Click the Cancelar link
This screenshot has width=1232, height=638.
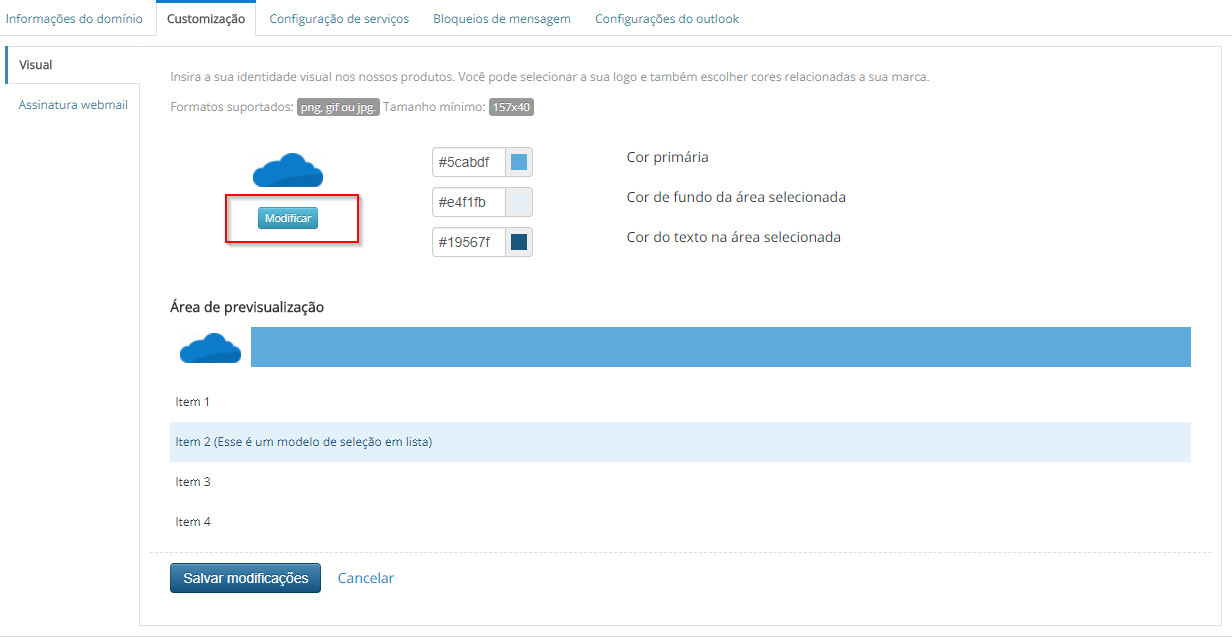click(366, 578)
